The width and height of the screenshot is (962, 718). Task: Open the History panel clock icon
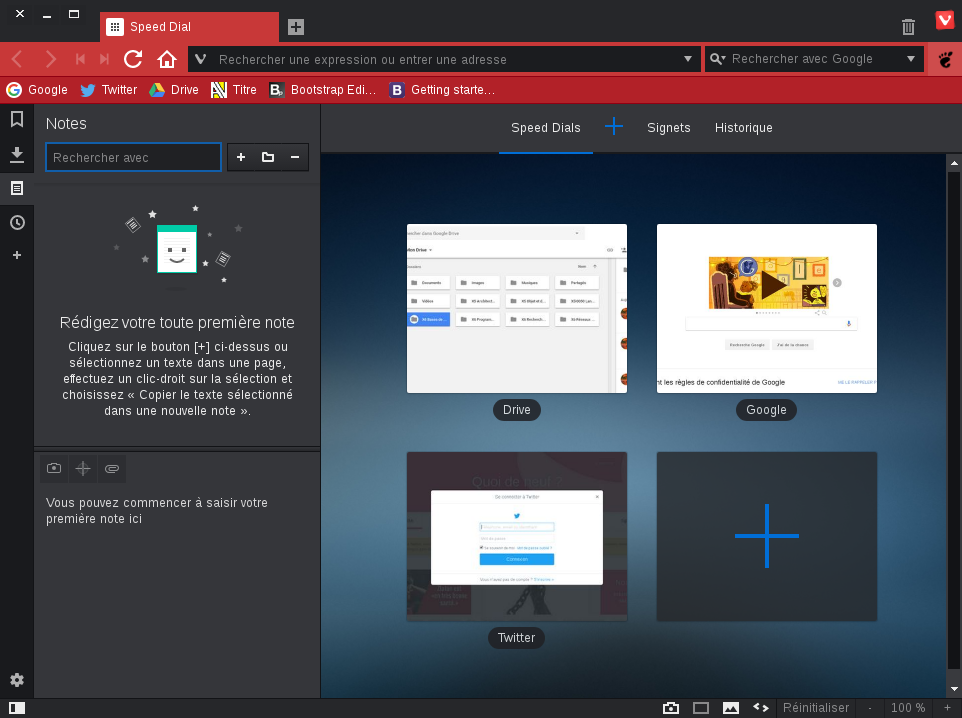click(x=17, y=222)
